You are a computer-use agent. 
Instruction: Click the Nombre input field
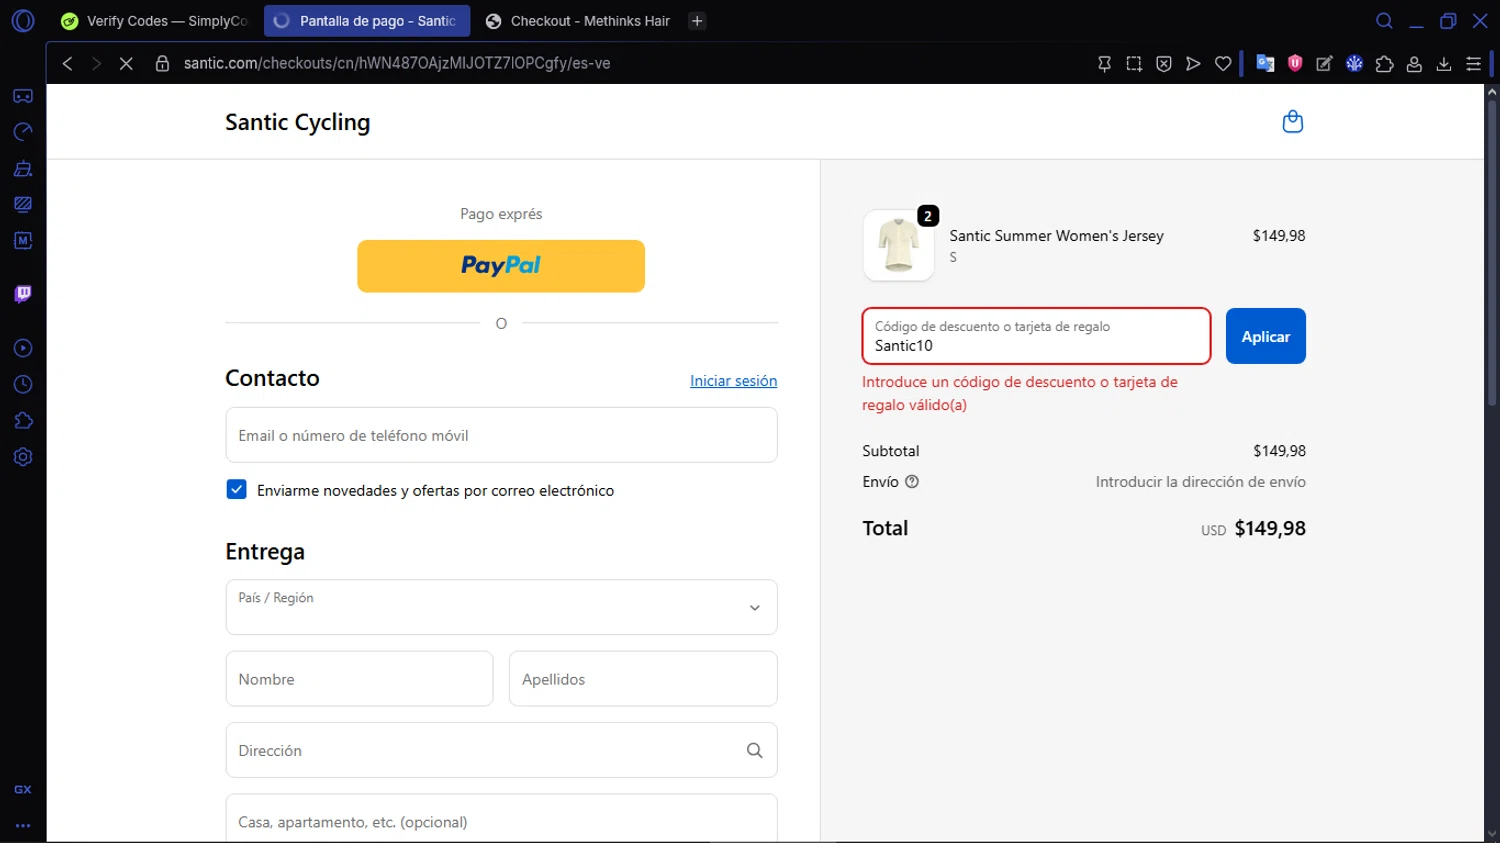(359, 679)
